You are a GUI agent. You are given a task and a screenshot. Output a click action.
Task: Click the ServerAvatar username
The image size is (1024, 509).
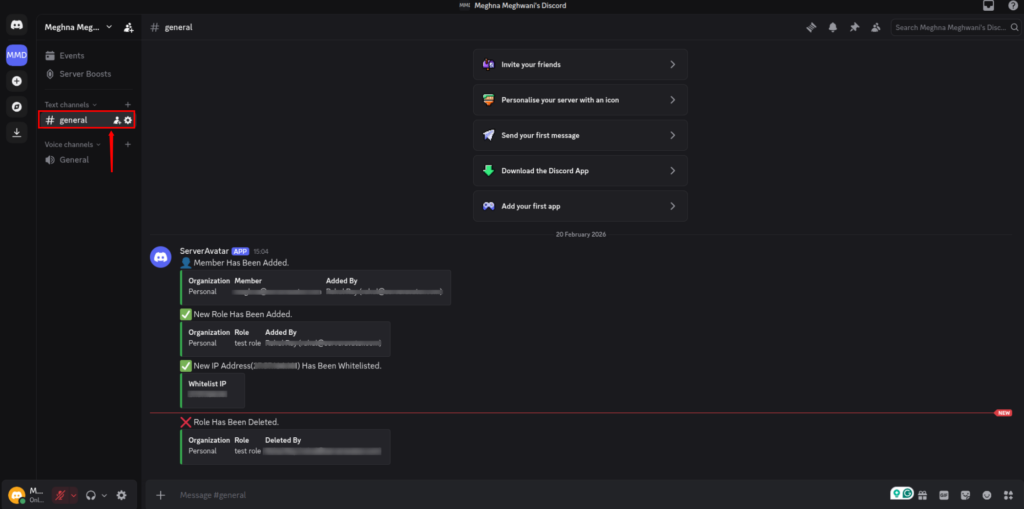[x=204, y=251]
